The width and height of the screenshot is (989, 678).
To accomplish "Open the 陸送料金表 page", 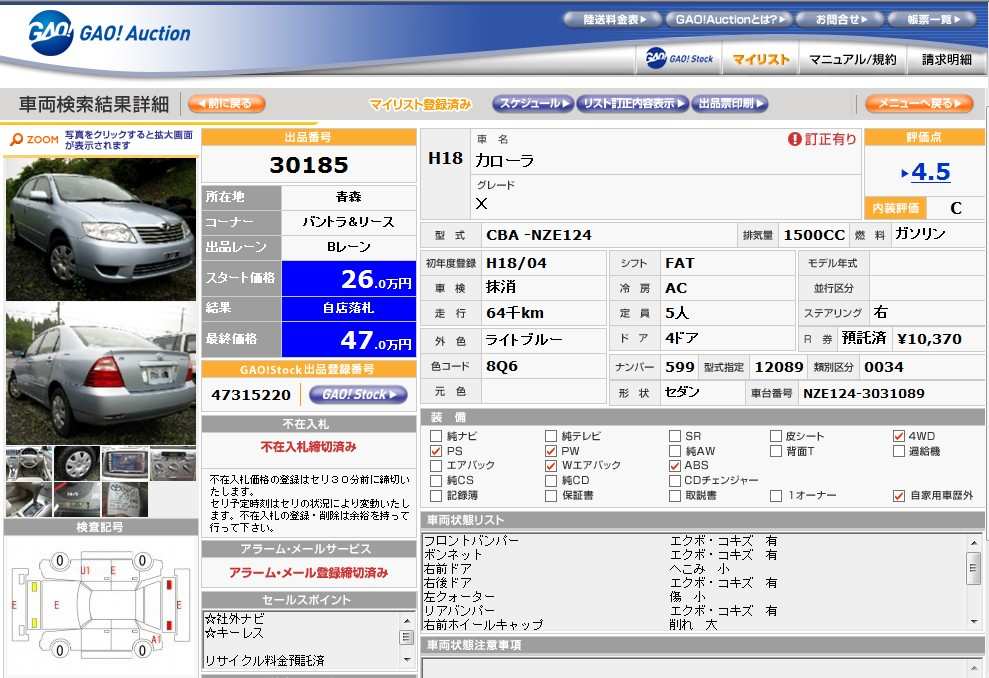I will (612, 20).
